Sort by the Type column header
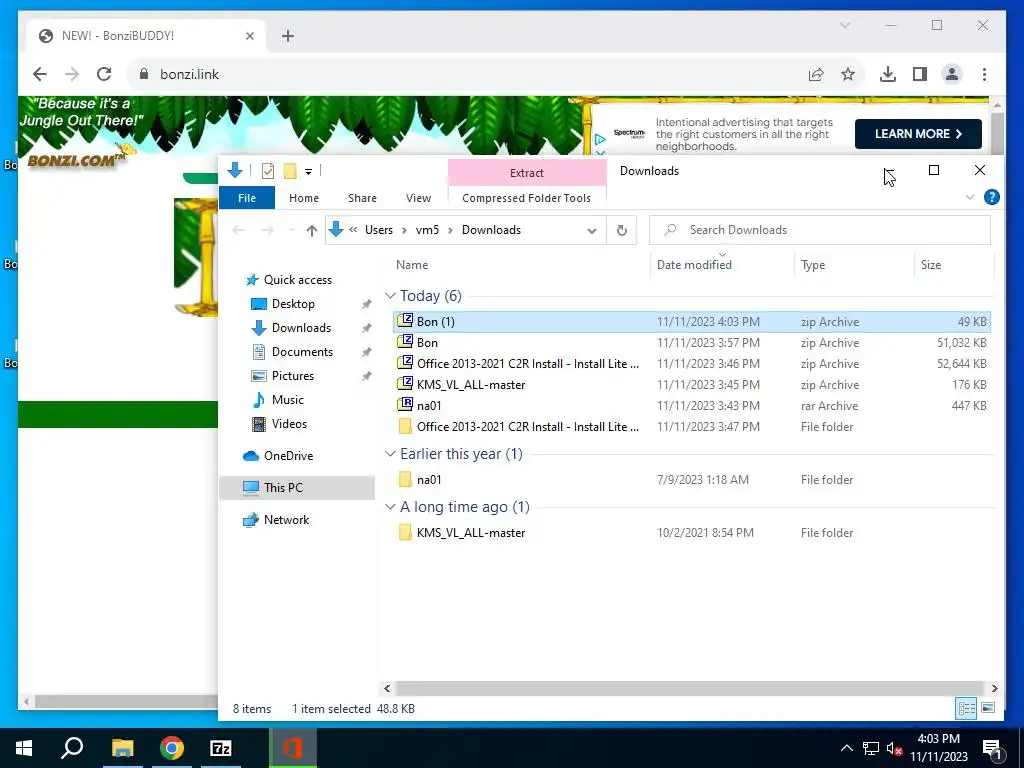Viewport: 1024px width, 768px height. [x=813, y=264]
